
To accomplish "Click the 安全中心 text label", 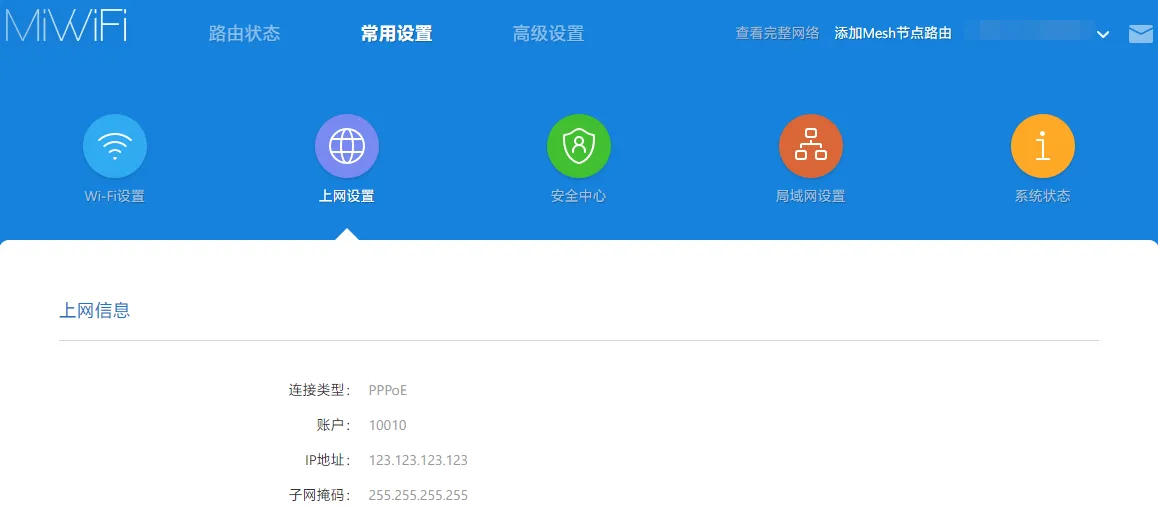I will [x=579, y=196].
